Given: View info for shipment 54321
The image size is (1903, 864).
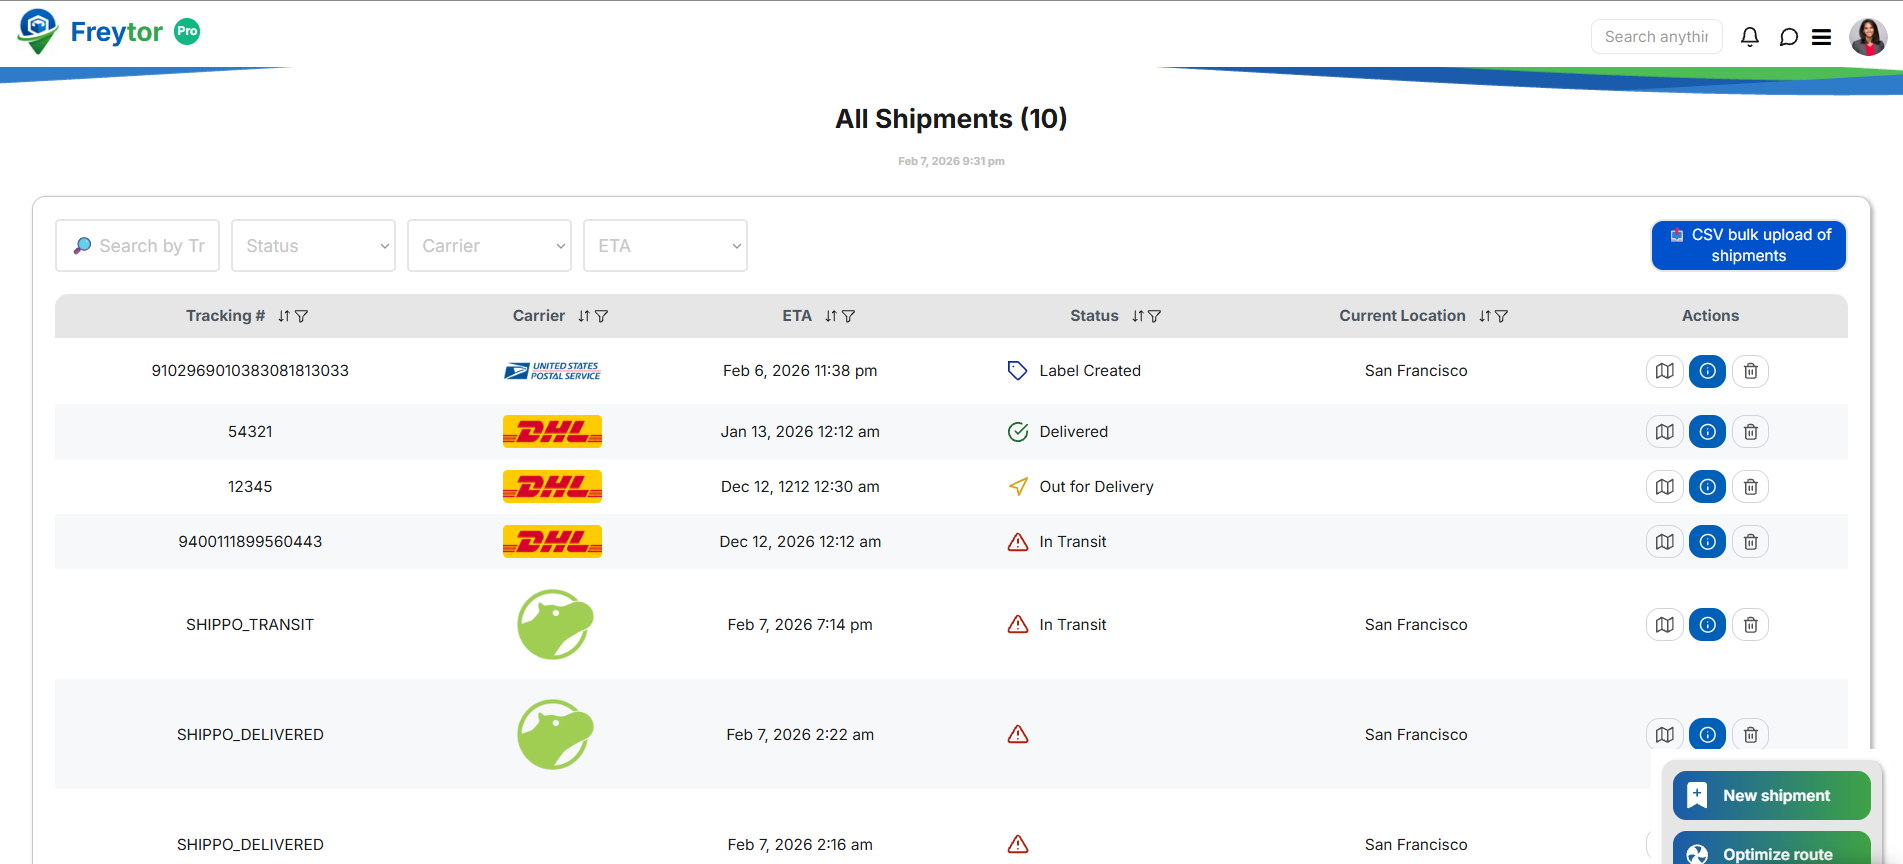Looking at the screenshot, I should (1708, 432).
